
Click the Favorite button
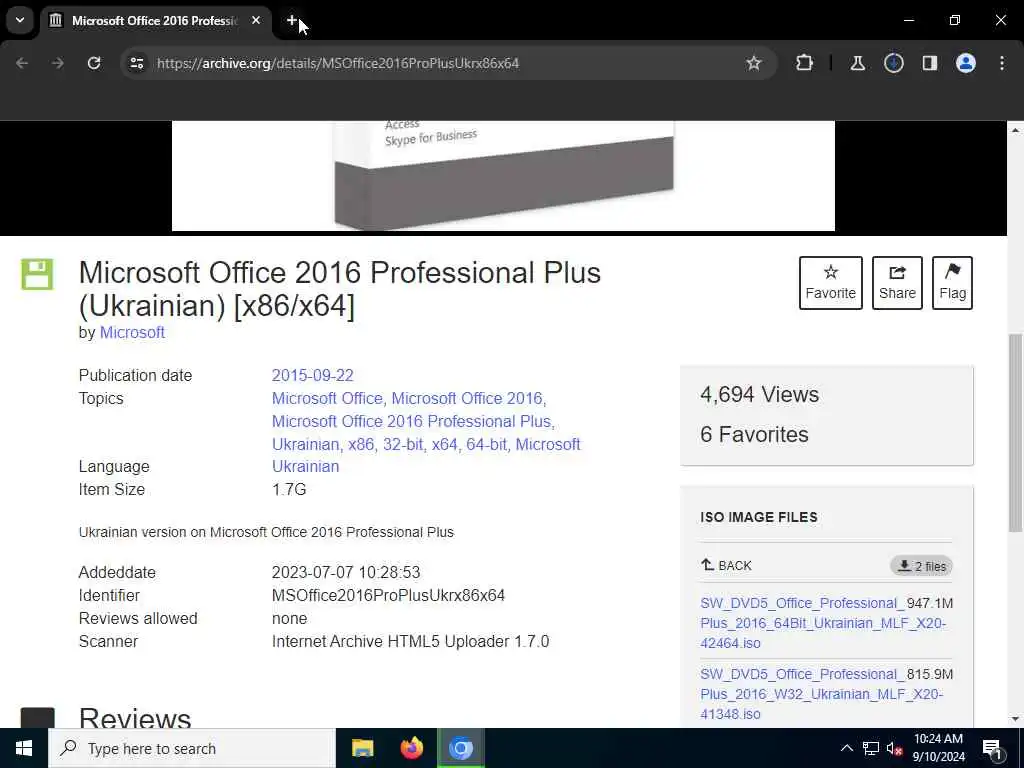pyautogui.click(x=831, y=283)
